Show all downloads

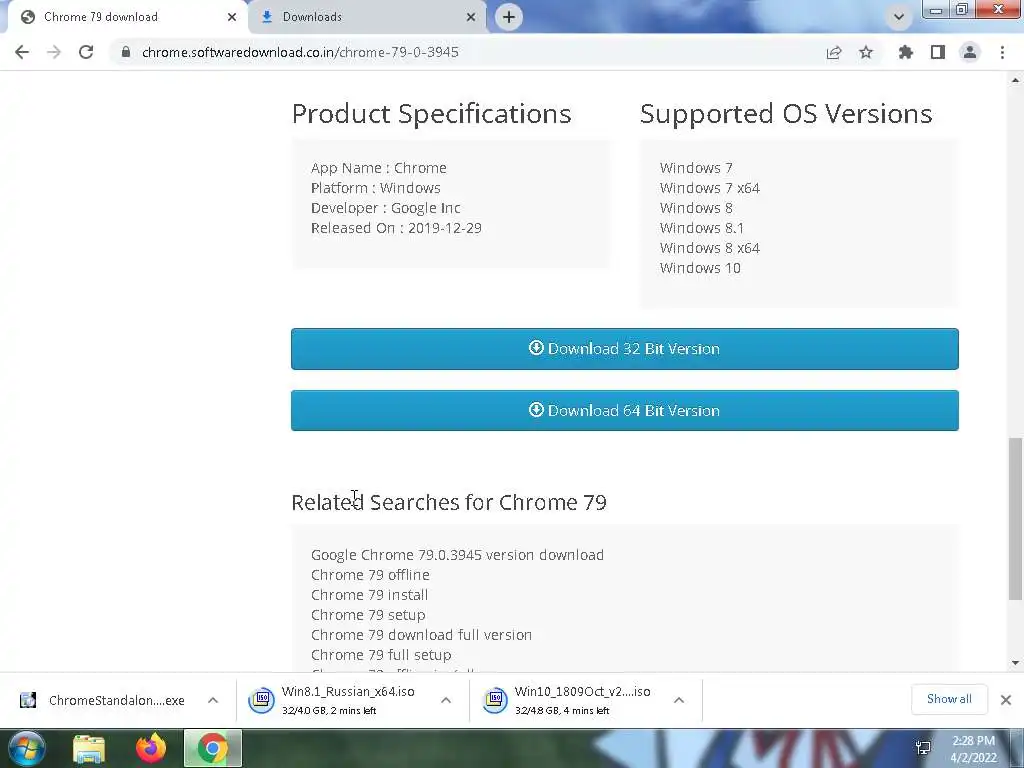tap(949, 699)
